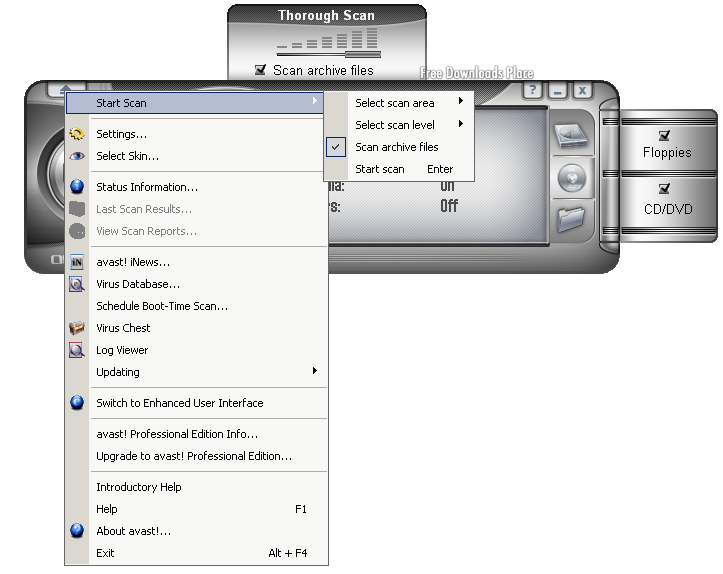Screen dimensions: 723x574
Task: Click Upgrade to avast! Professional Edition...
Action: coord(196,456)
